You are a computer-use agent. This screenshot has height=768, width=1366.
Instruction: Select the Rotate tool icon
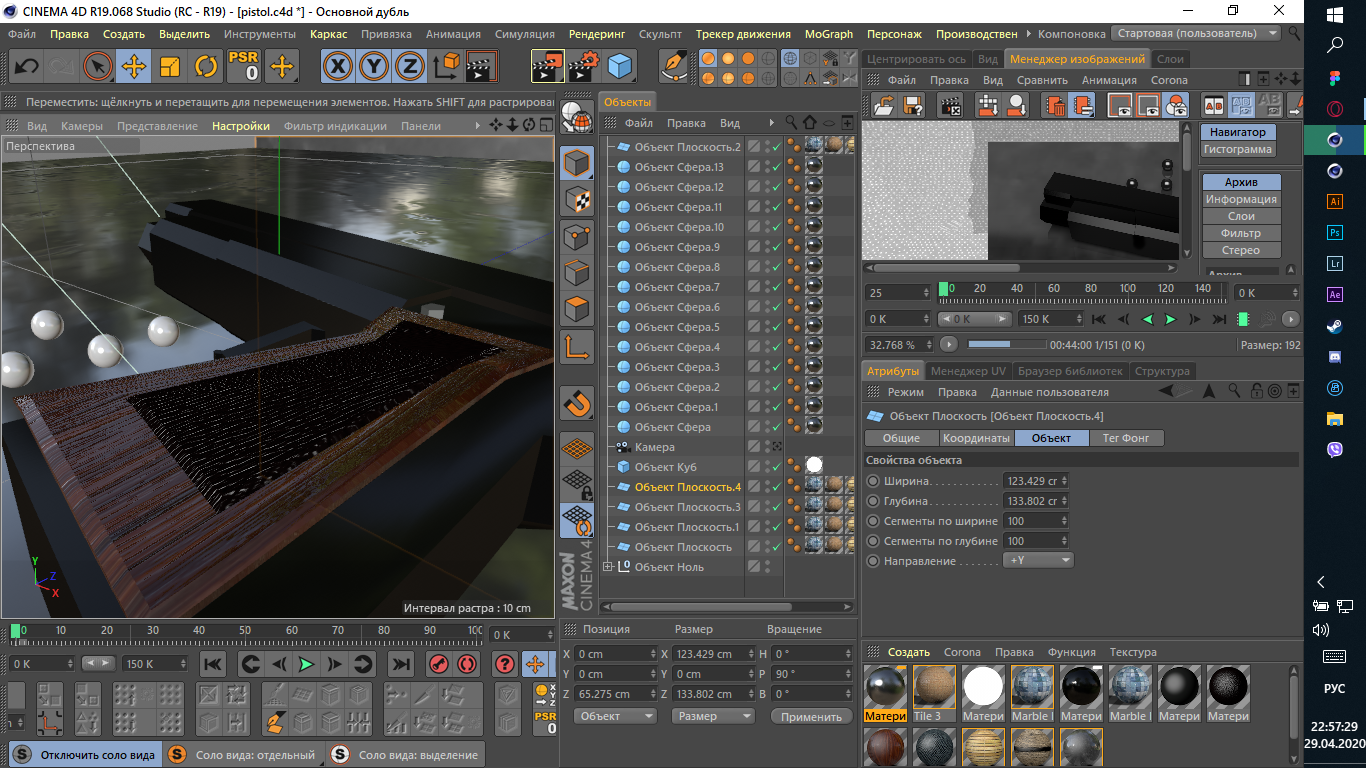(x=206, y=67)
